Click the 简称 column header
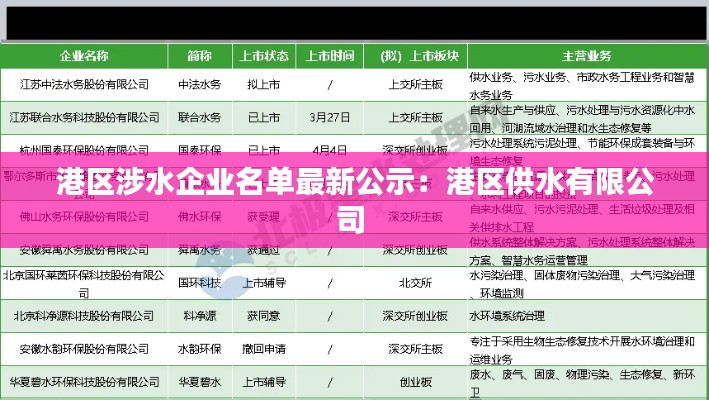This screenshot has width=709, height=400. [x=199, y=56]
